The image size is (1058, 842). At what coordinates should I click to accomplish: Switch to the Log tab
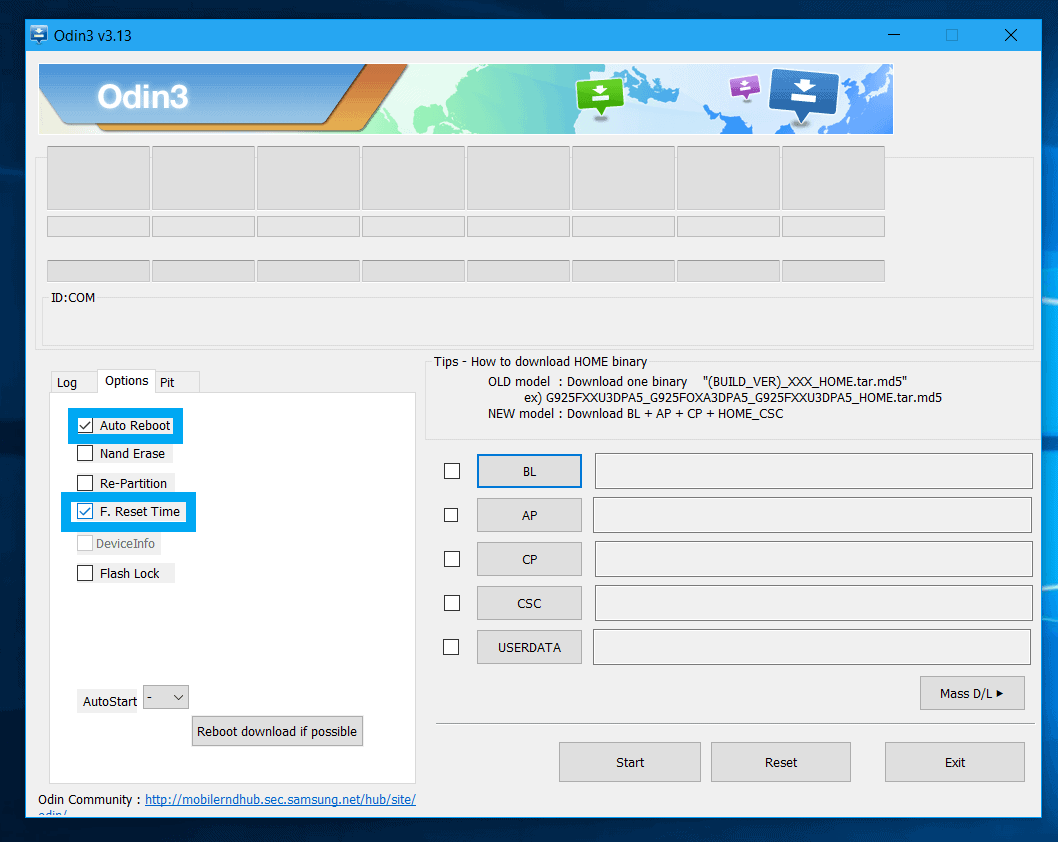tap(67, 383)
